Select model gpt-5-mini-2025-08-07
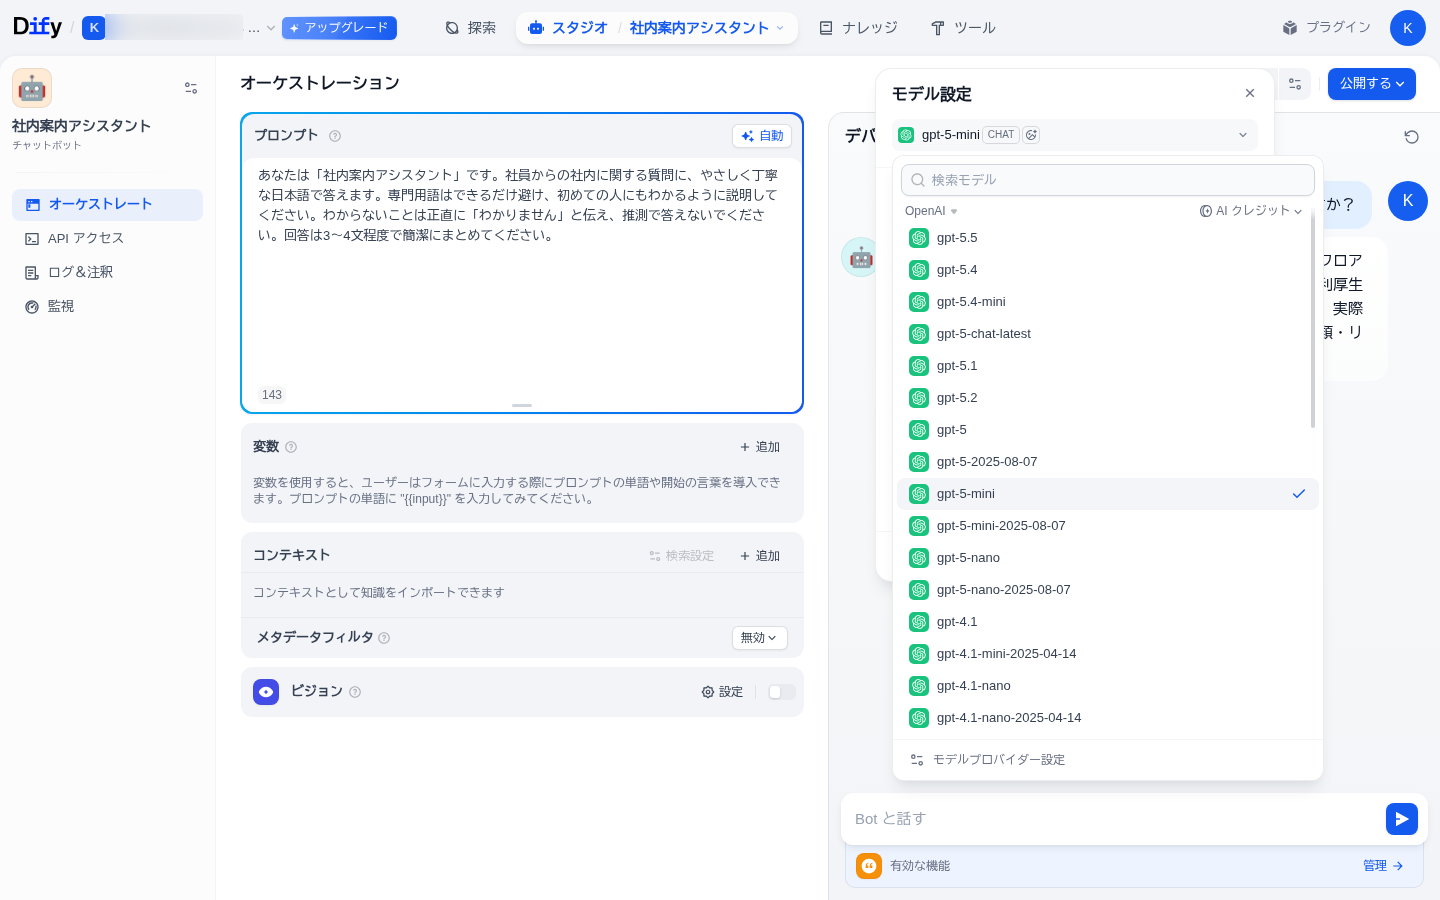This screenshot has height=900, width=1440. click(x=1108, y=526)
